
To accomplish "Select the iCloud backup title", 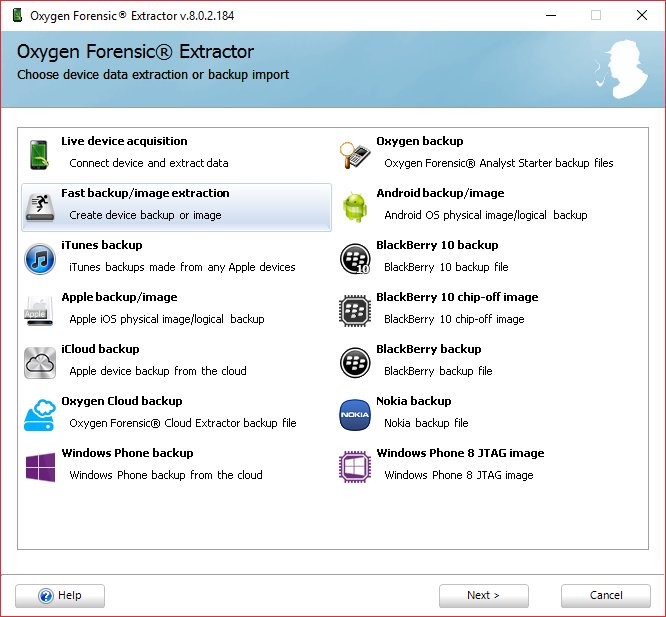I will (100, 349).
